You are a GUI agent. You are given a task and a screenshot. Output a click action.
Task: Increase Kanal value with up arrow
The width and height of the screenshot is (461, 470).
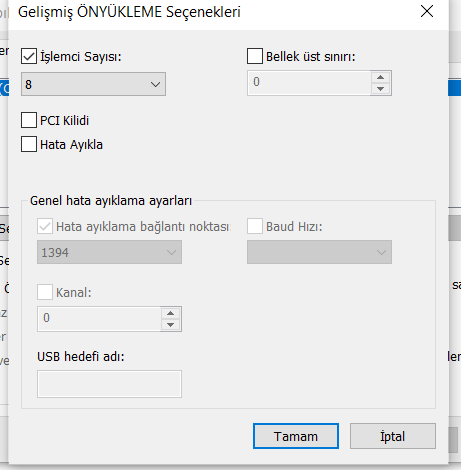[171, 313]
